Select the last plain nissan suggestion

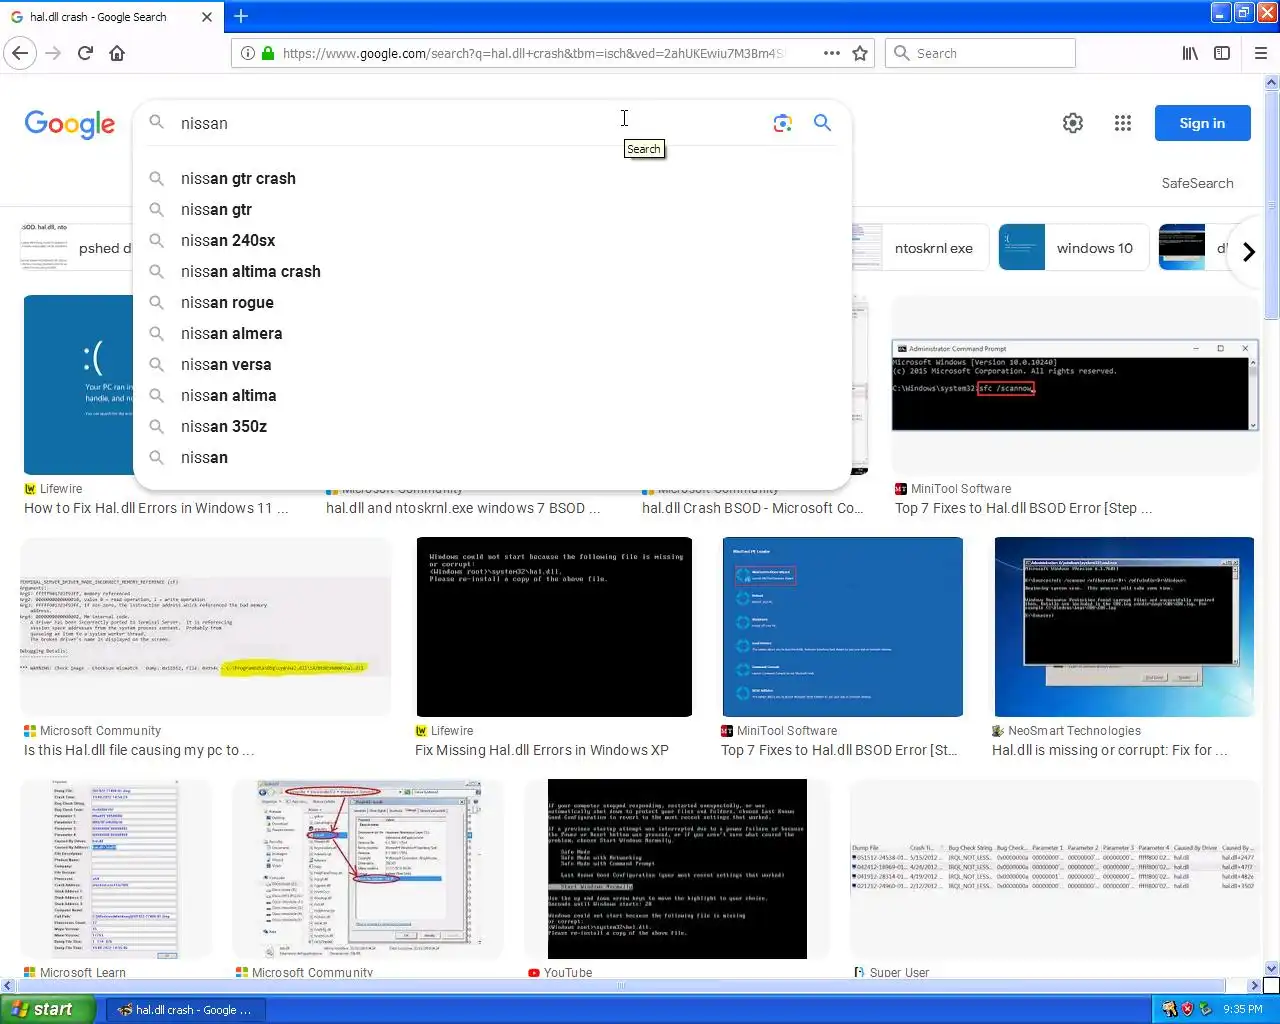(492, 457)
